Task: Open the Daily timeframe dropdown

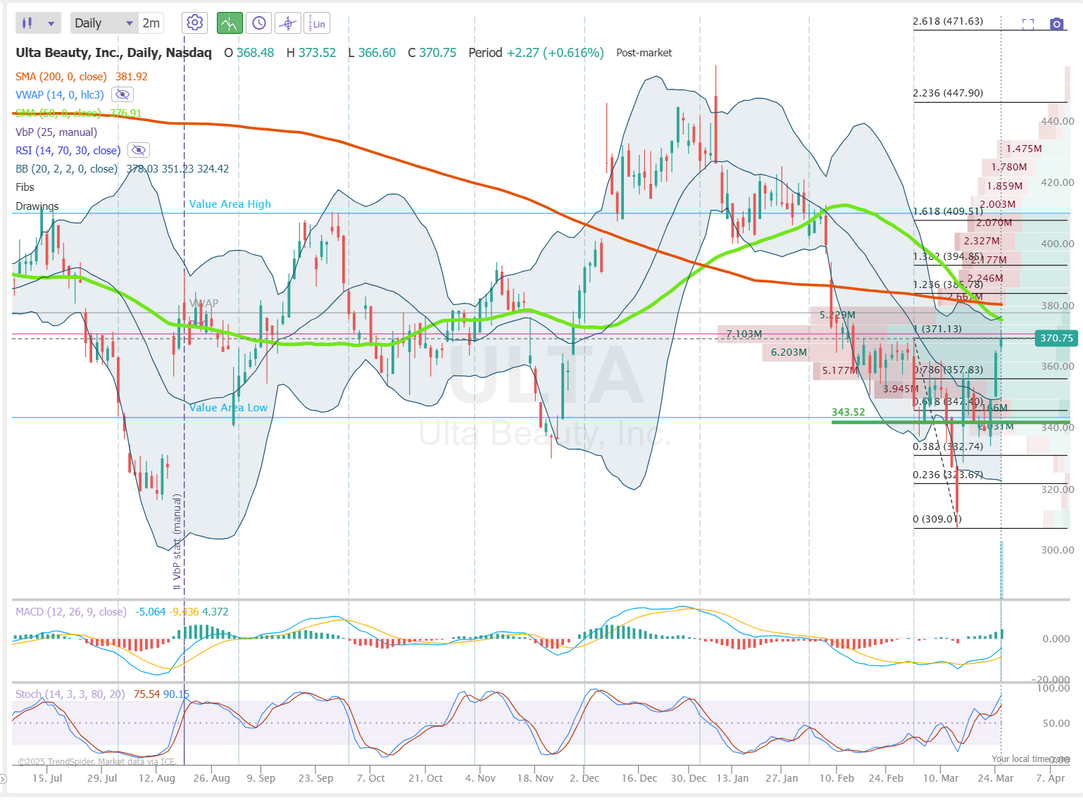Action: pos(103,23)
